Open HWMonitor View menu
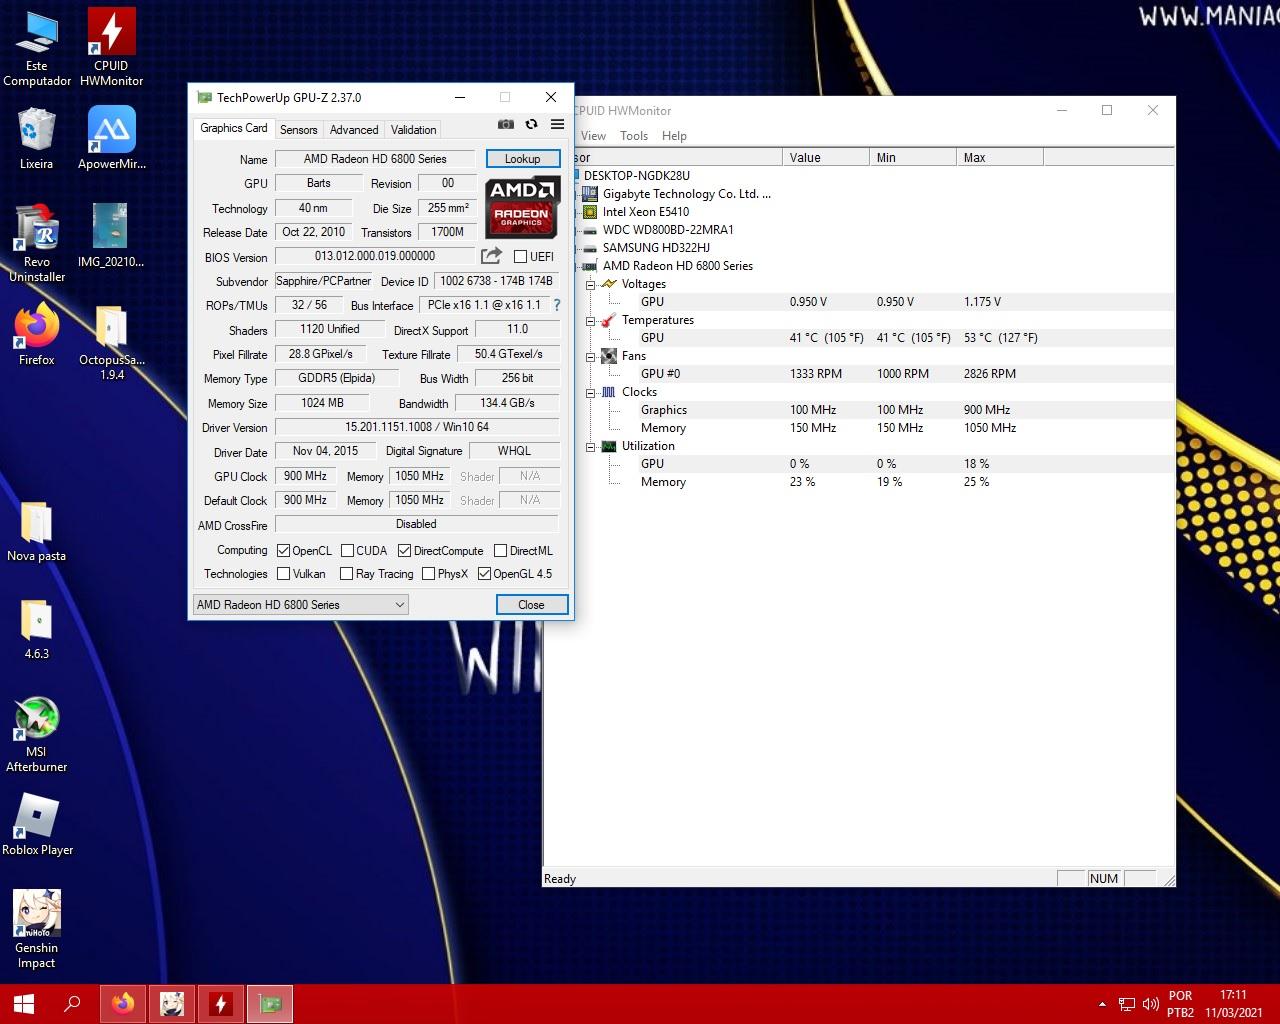This screenshot has width=1280, height=1024. click(x=593, y=136)
